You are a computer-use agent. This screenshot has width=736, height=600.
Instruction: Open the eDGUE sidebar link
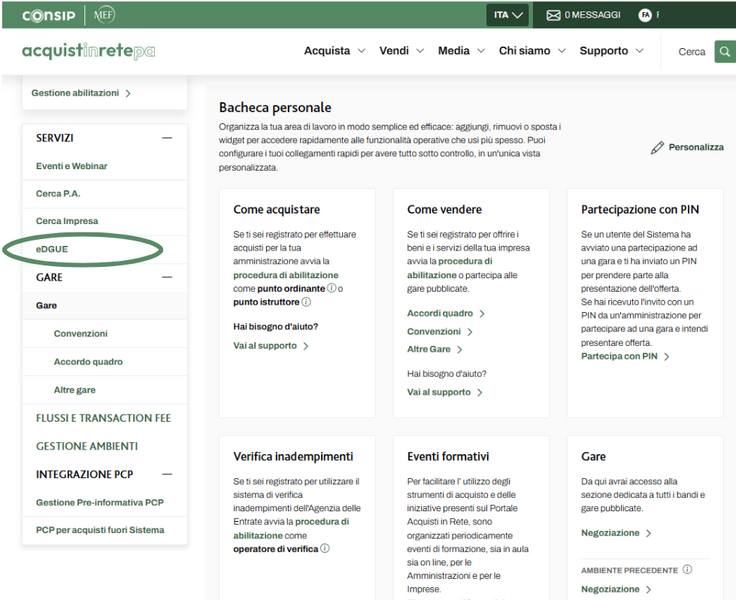coord(52,249)
